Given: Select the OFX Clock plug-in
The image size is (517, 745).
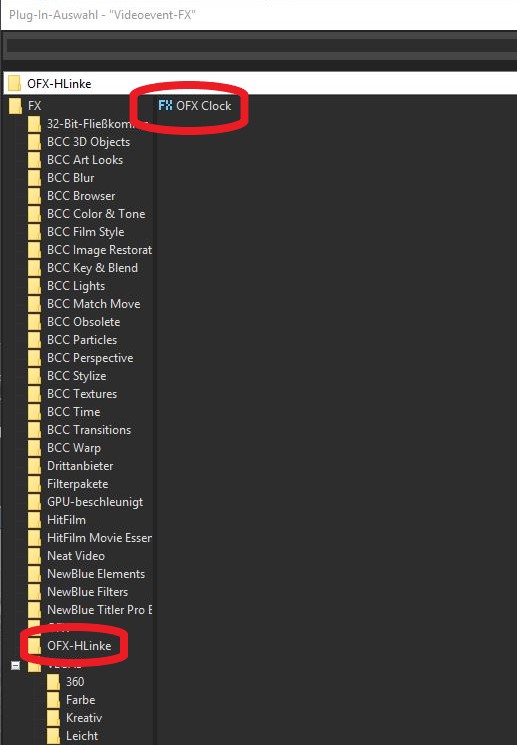Looking at the screenshot, I should pos(195,105).
